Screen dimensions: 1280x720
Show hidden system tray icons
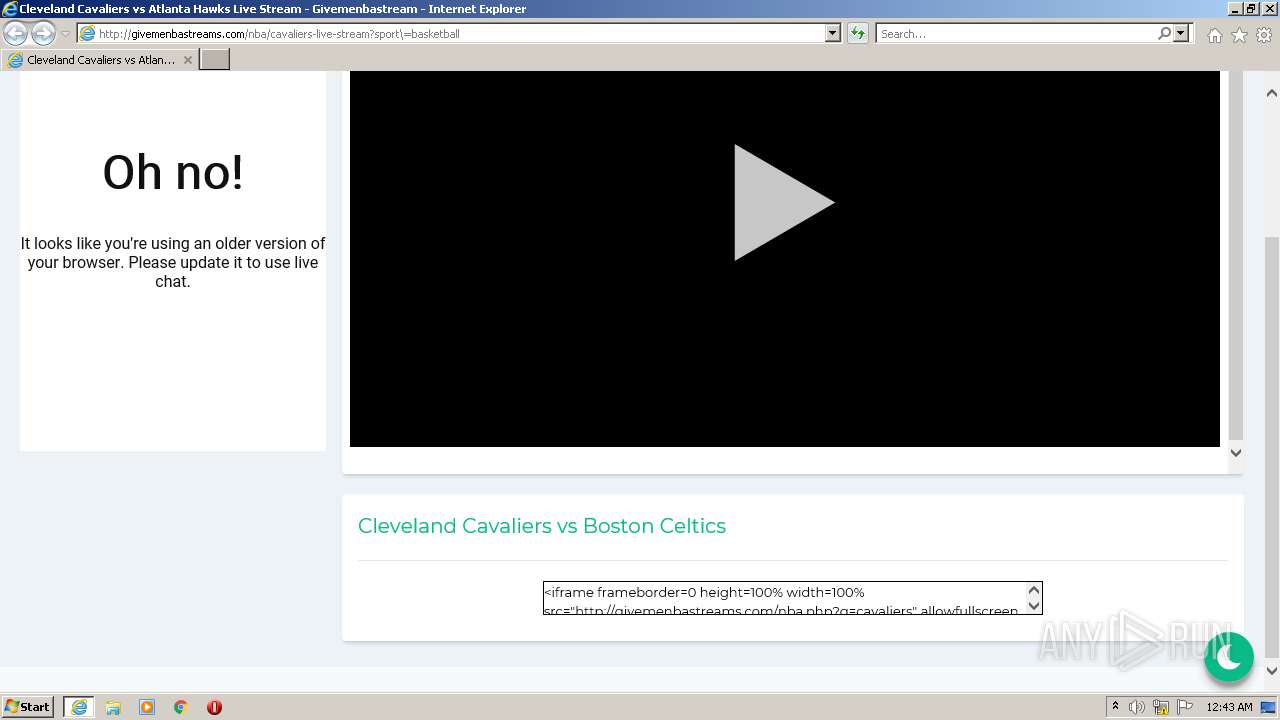tap(1115, 707)
